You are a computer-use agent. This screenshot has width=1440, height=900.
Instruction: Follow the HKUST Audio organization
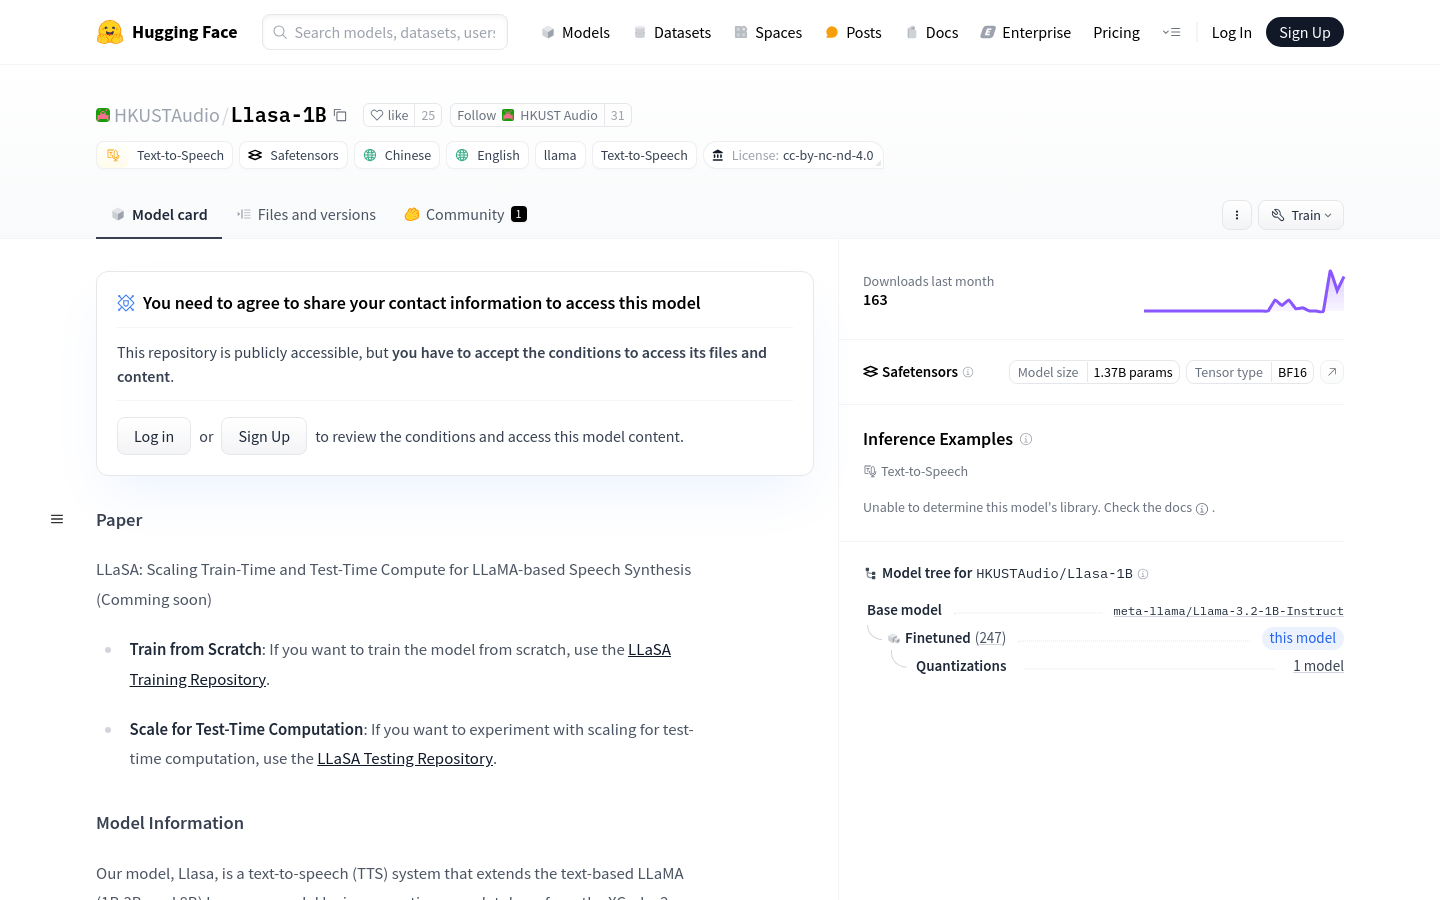pyautogui.click(x=477, y=115)
